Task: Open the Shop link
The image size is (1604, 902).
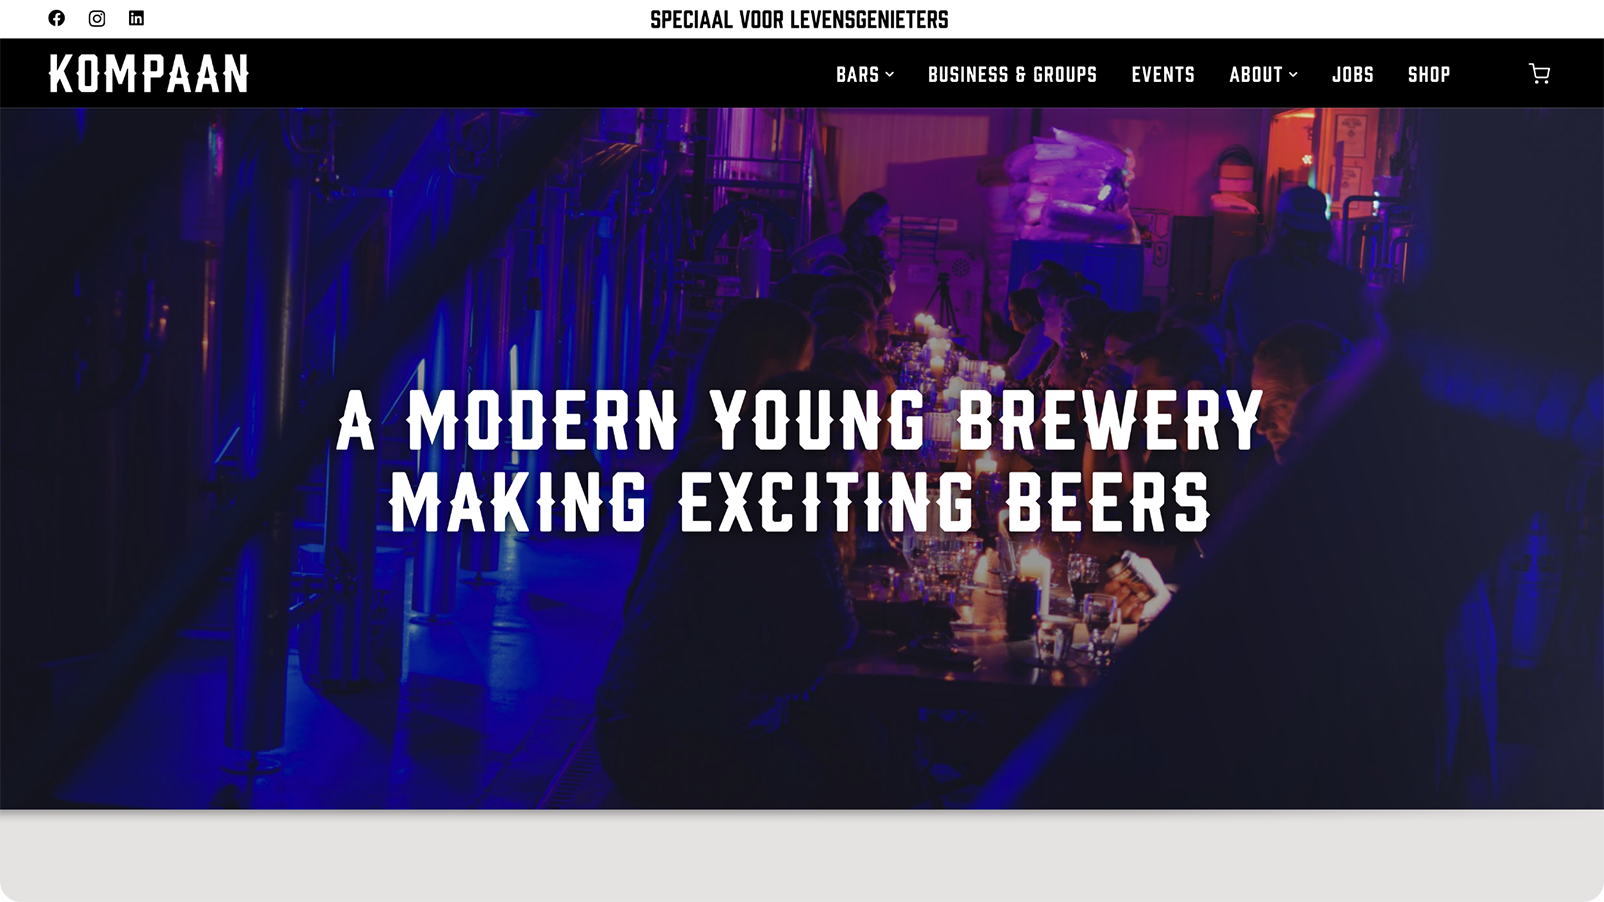Action: tap(1429, 74)
